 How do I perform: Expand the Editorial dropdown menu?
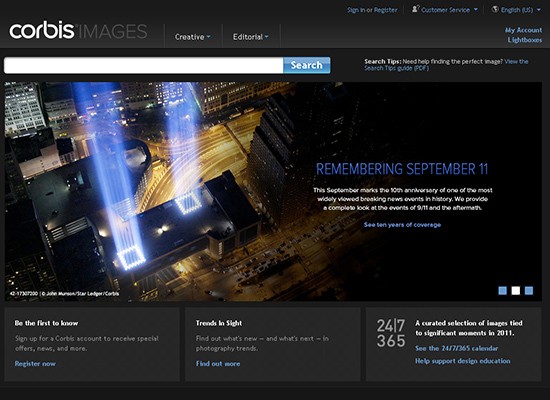pyautogui.click(x=250, y=37)
